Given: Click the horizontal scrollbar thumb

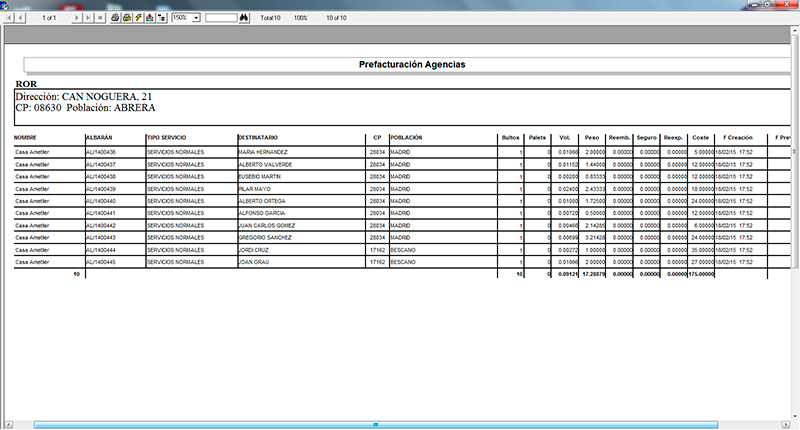Looking at the screenshot, I should click(x=376, y=424).
